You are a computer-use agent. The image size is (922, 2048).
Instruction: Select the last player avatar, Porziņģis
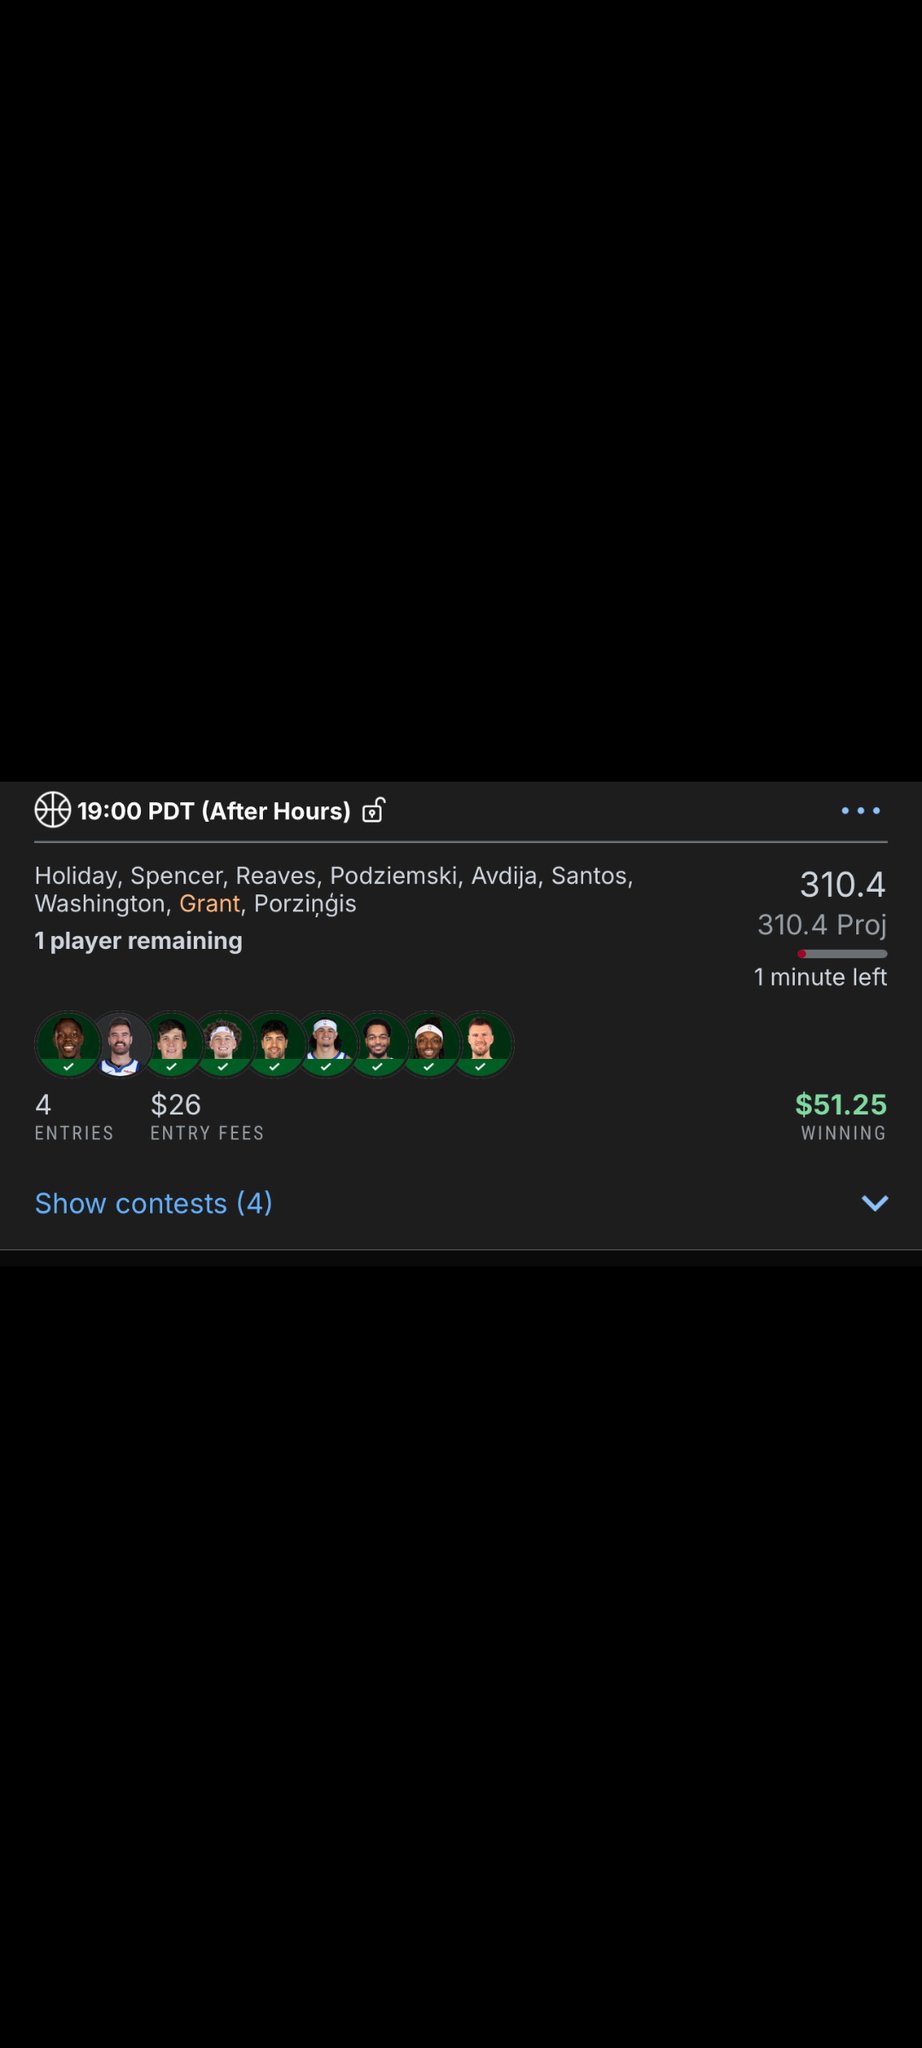[x=481, y=1044]
